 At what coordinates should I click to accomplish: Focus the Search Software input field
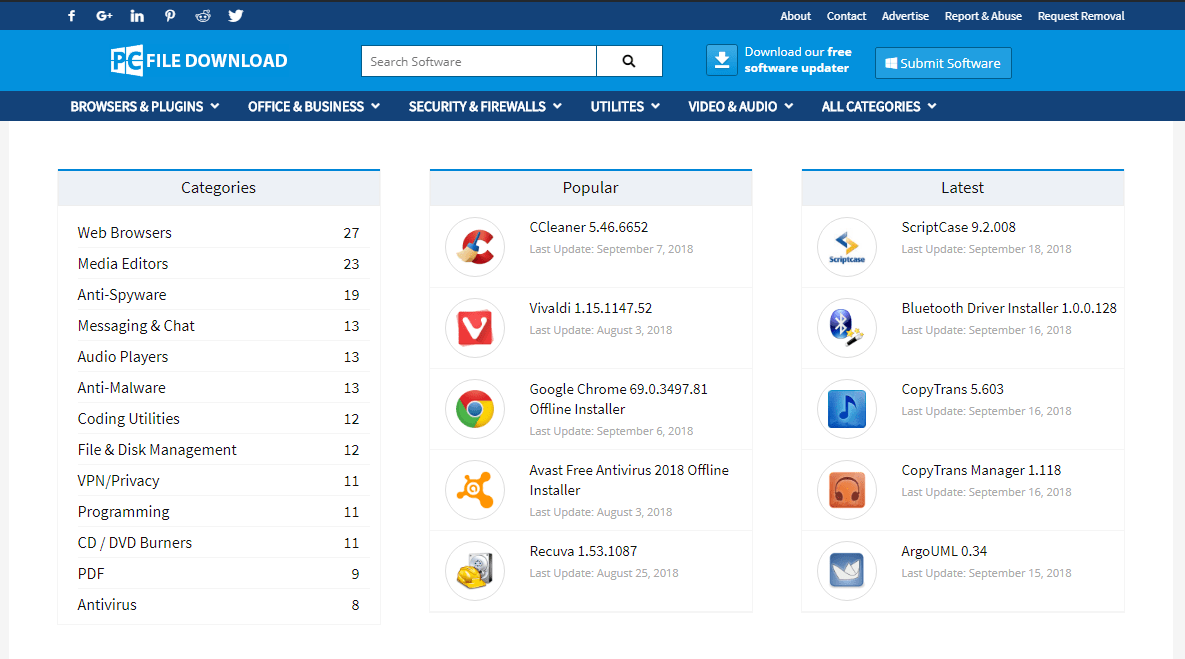pyautogui.click(x=479, y=61)
